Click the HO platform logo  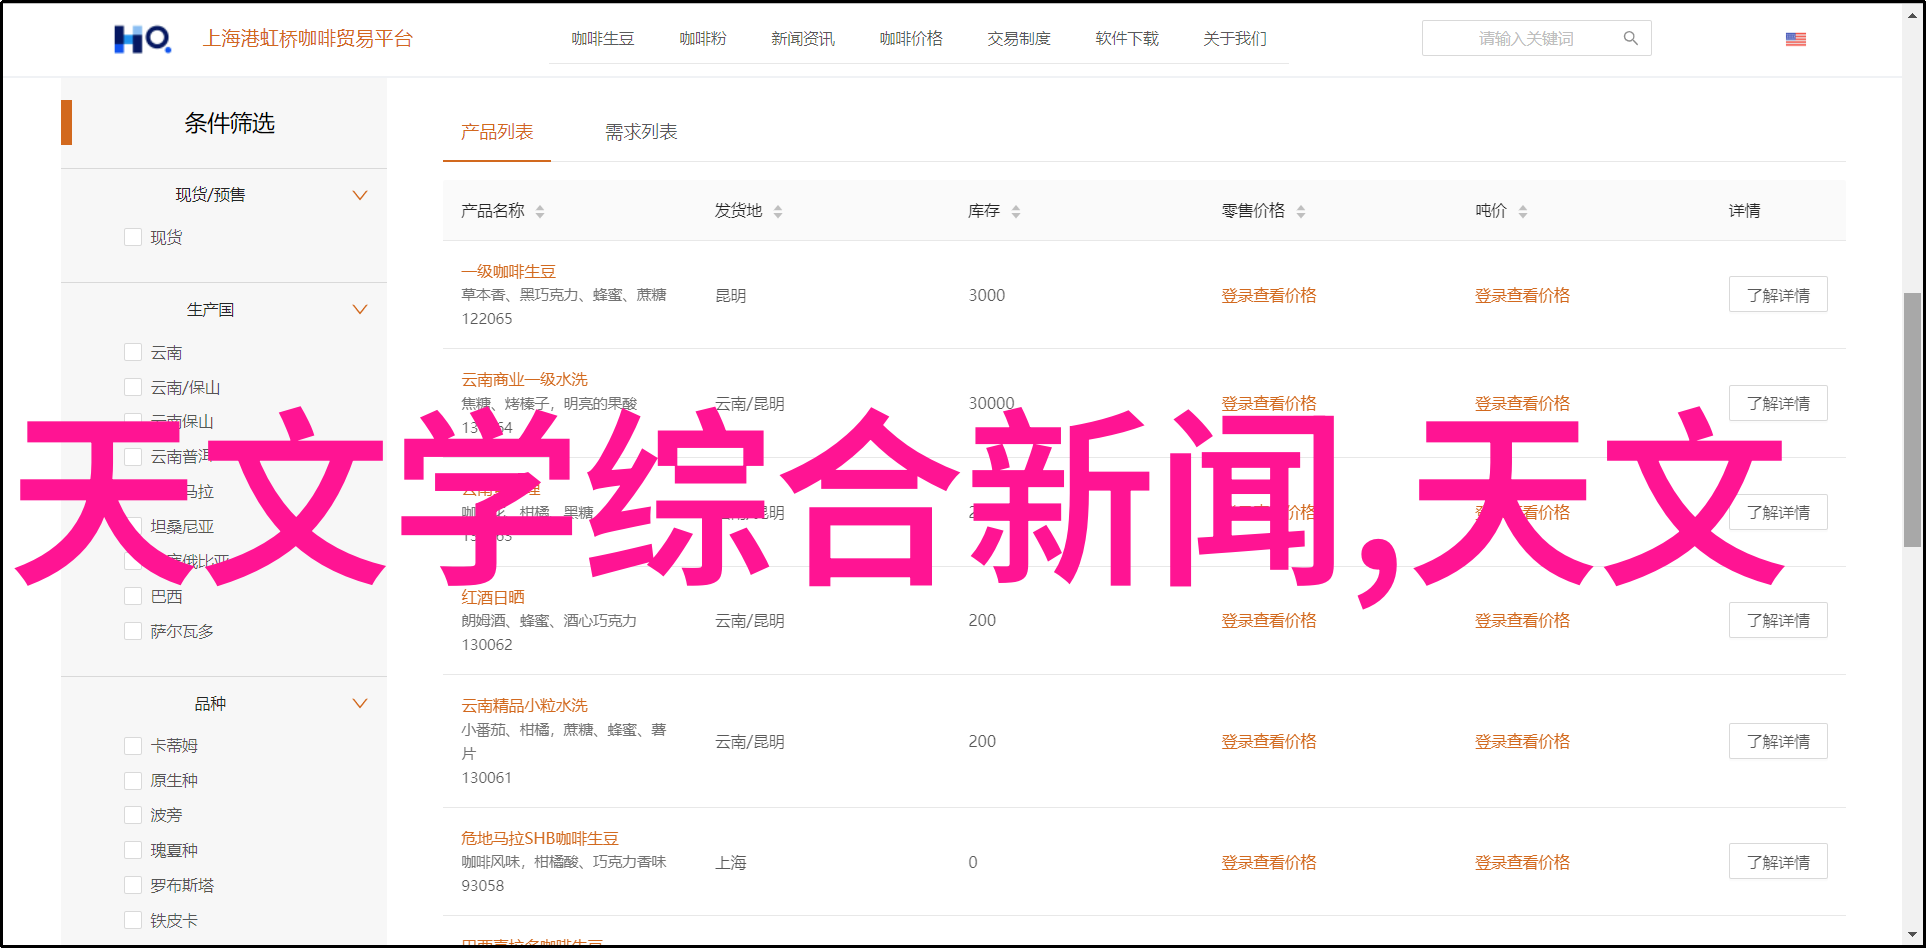click(x=142, y=39)
